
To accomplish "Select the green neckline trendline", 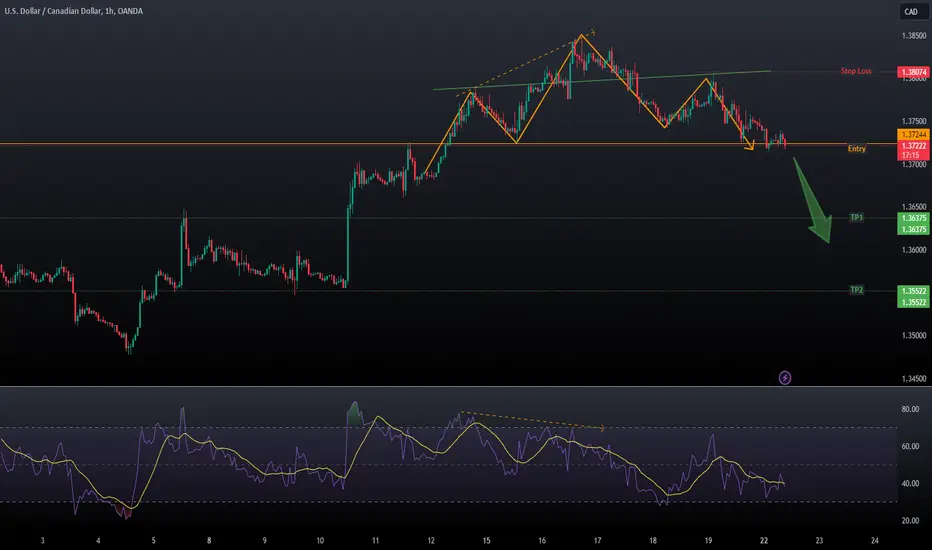I will [600, 80].
